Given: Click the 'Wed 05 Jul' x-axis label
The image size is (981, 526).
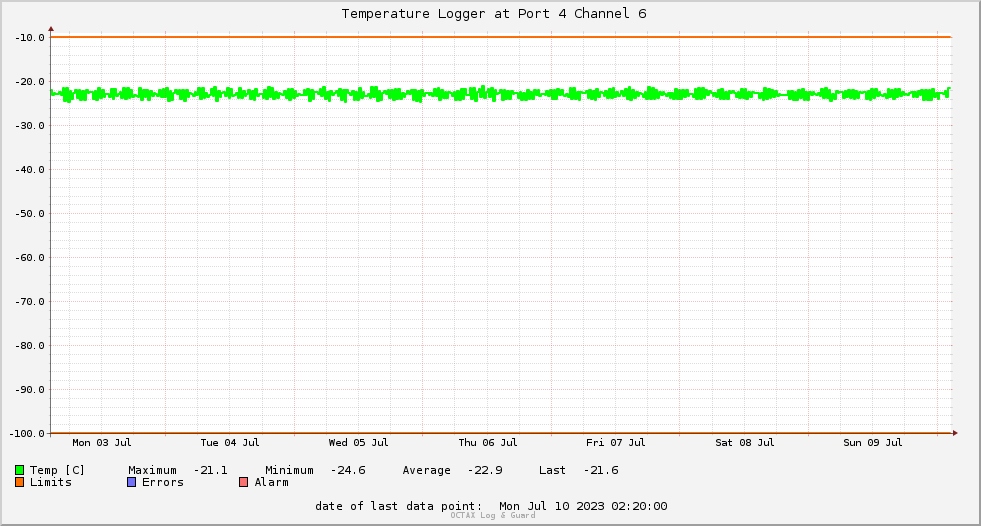Looking at the screenshot, I should coord(358,443).
